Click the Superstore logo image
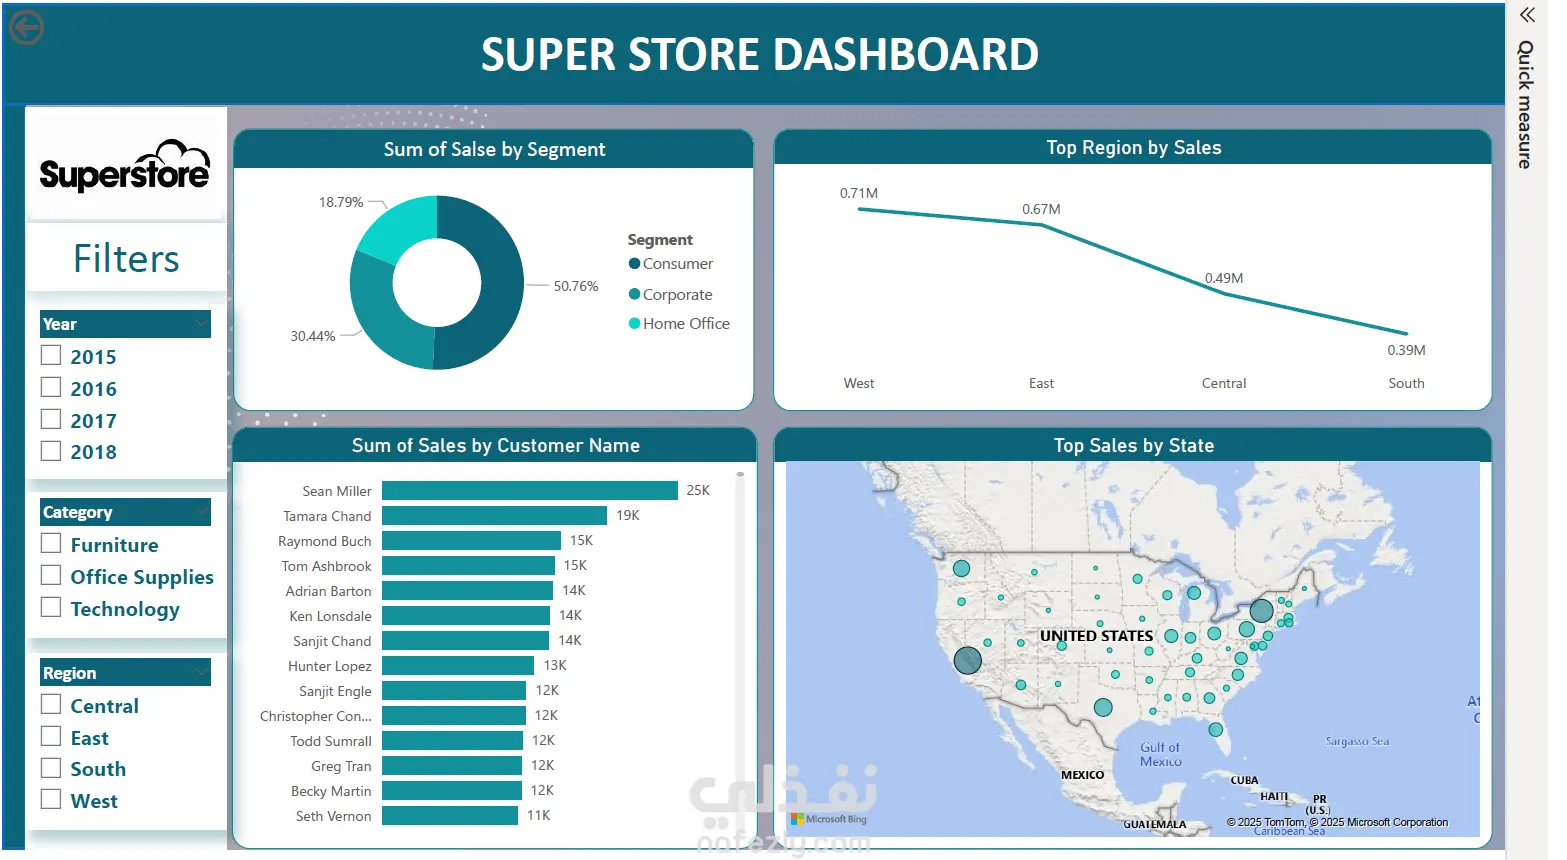Image resolution: width=1567 pixels, height=860 pixels. pyautogui.click(x=125, y=167)
